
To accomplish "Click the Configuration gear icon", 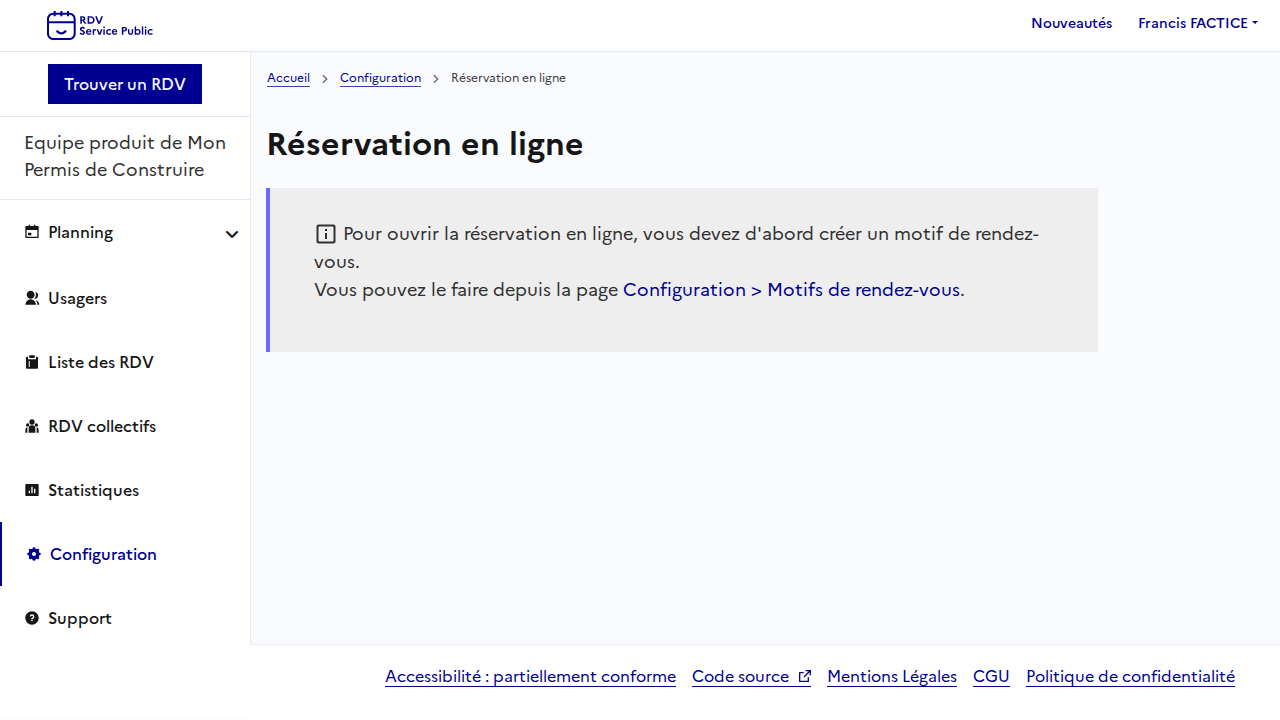I will (x=34, y=554).
